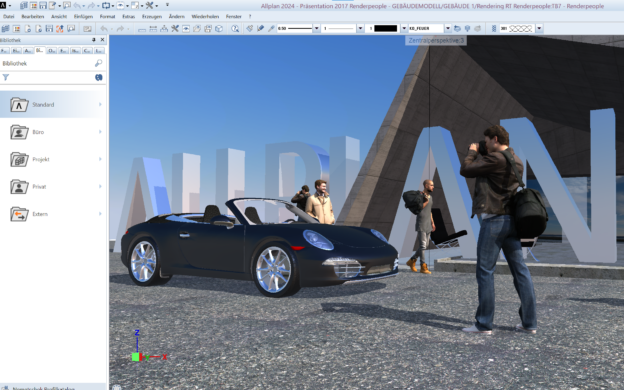
Task: Click the Redo arrow in the main toolbar
Action: 120,28
